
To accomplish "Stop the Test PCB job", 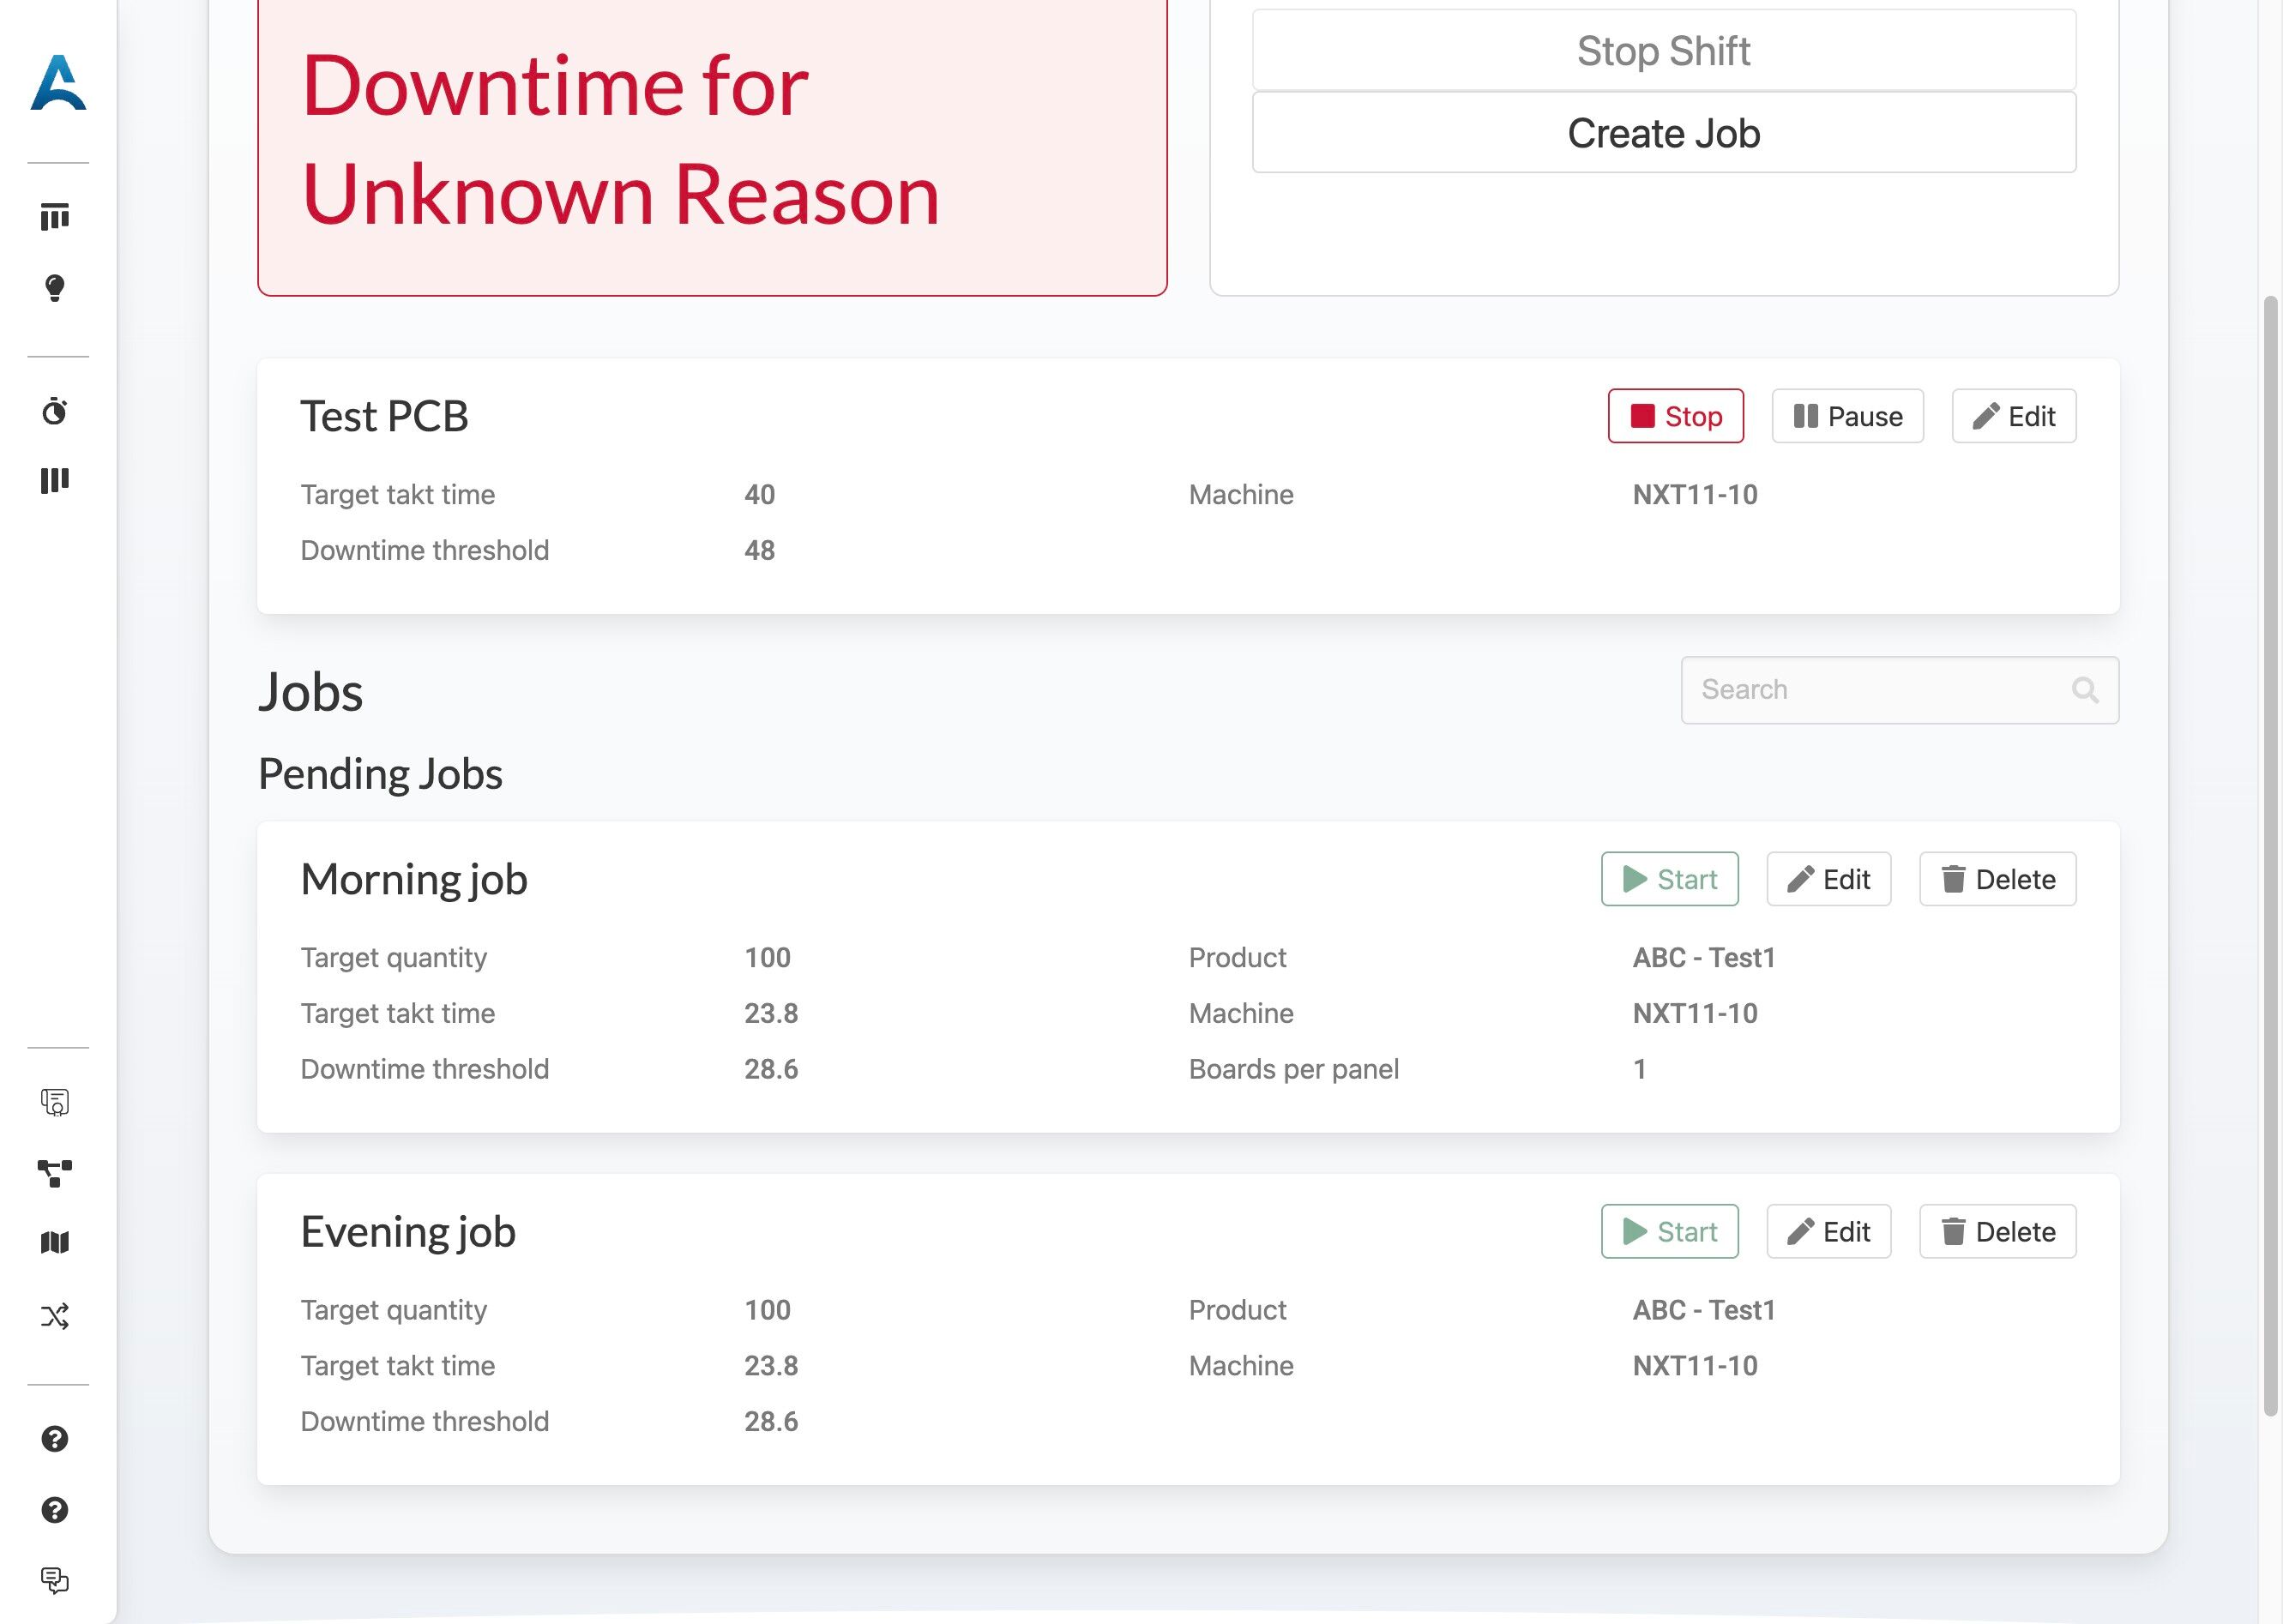I will coord(1675,416).
